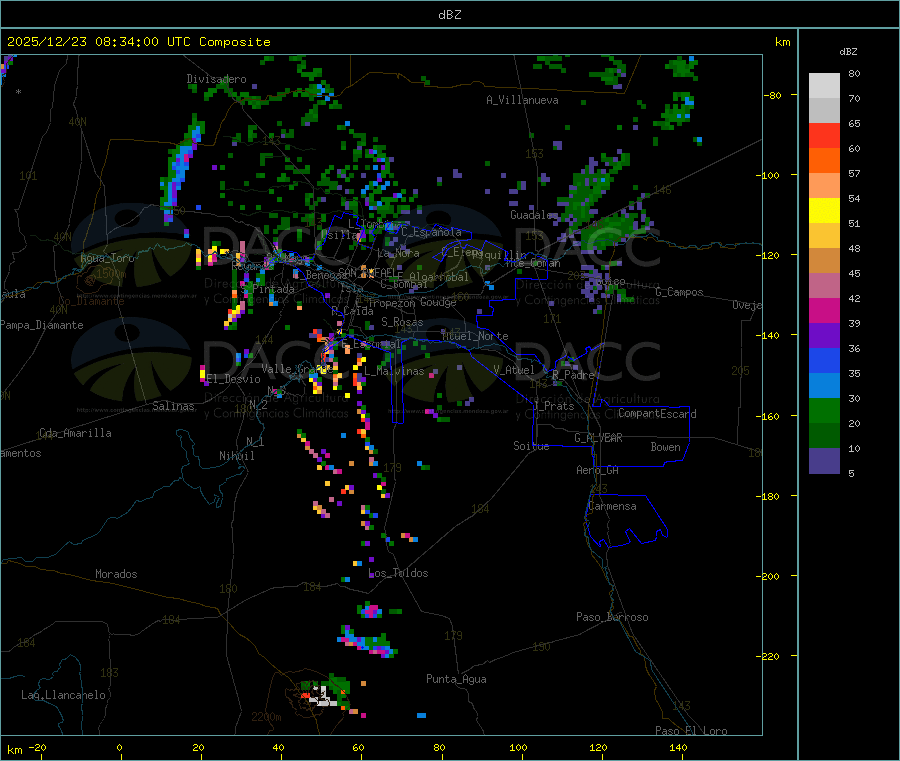Click the white high-reflectivity storm cell core
Viewport: 900px width, 761px height.
coord(323,696)
